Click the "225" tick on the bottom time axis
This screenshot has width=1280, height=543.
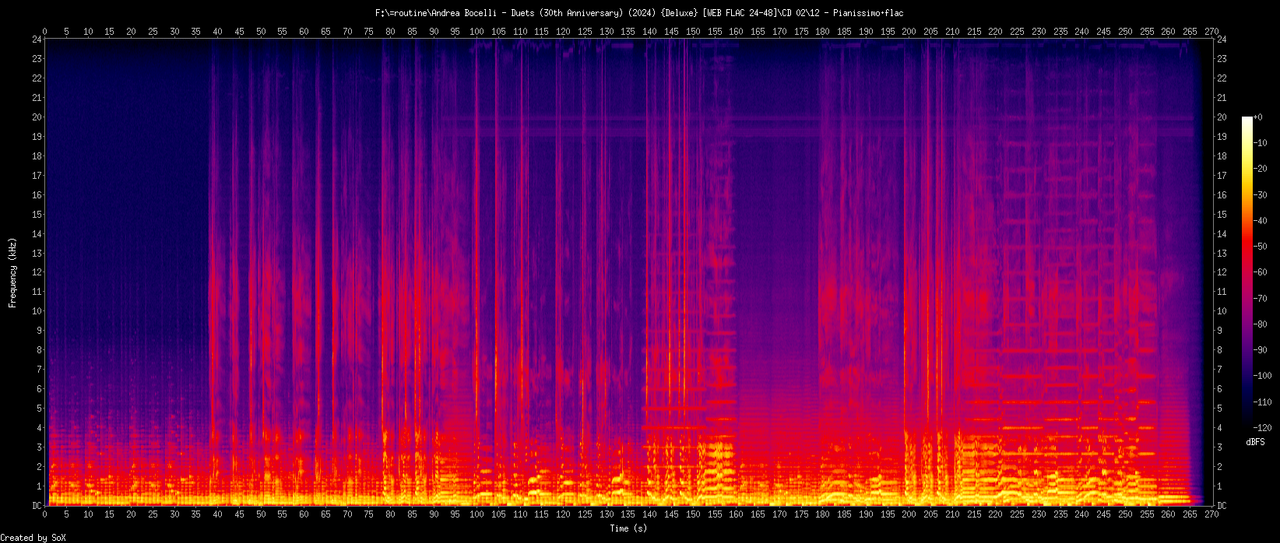point(1017,516)
